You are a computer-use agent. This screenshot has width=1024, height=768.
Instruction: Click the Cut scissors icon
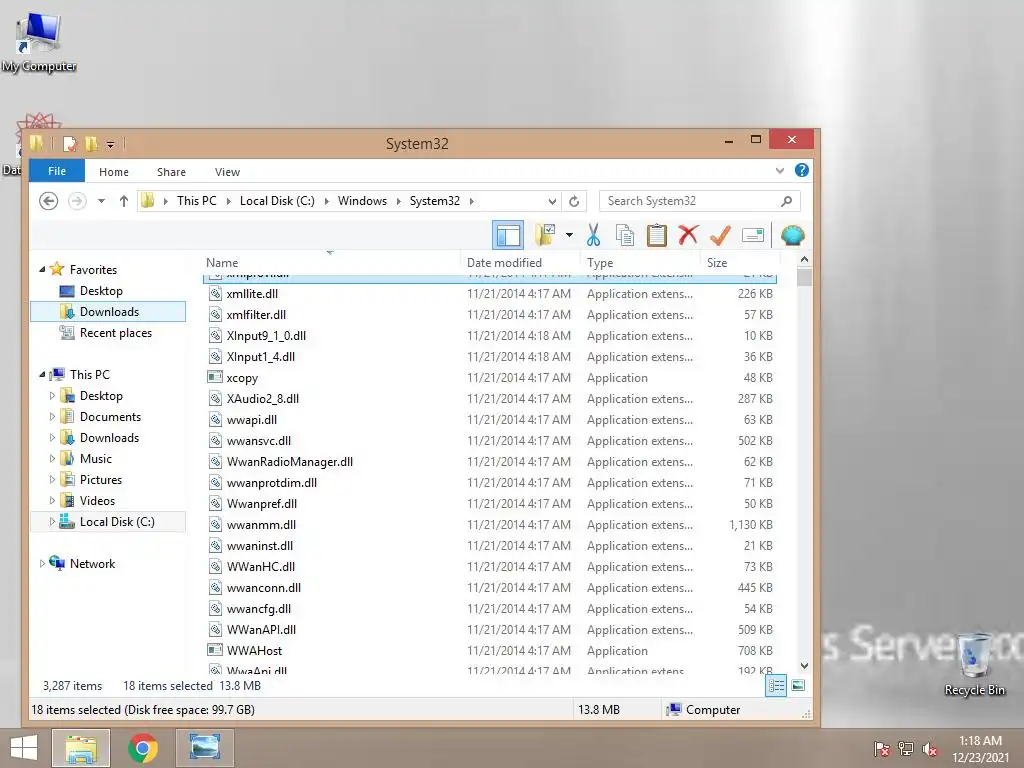pyautogui.click(x=593, y=235)
